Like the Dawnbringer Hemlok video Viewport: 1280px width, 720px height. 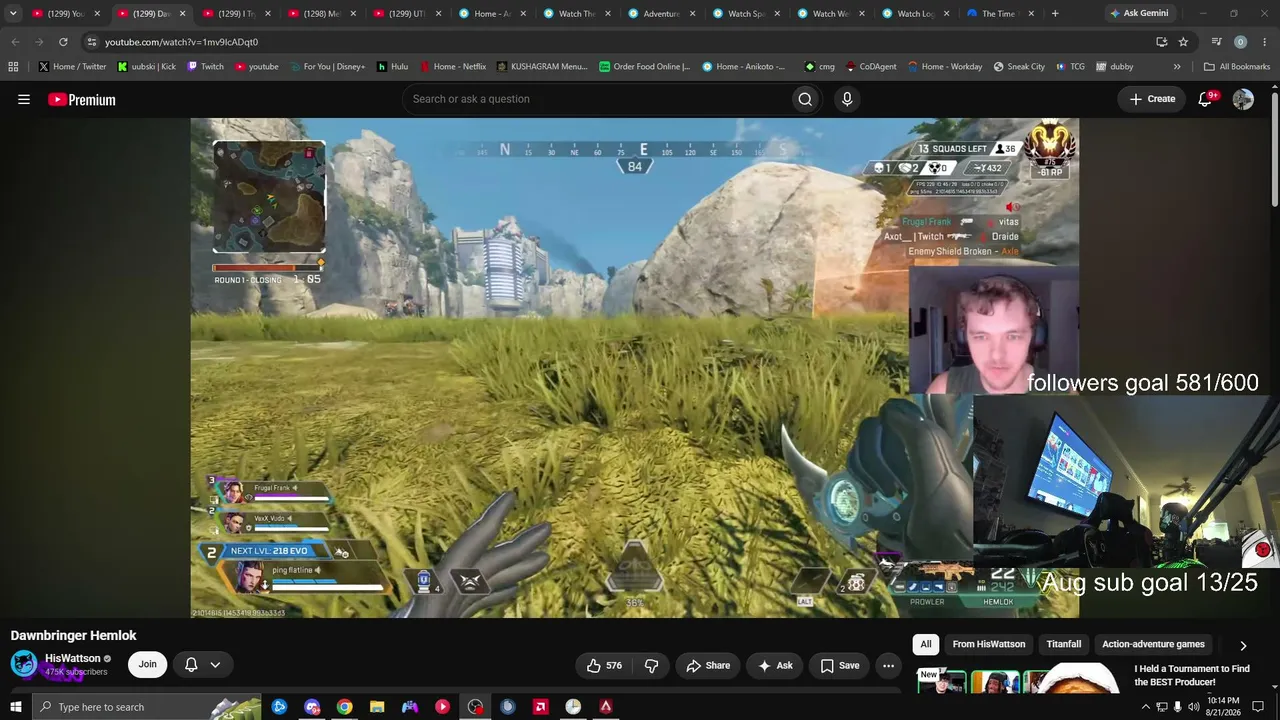(604, 665)
